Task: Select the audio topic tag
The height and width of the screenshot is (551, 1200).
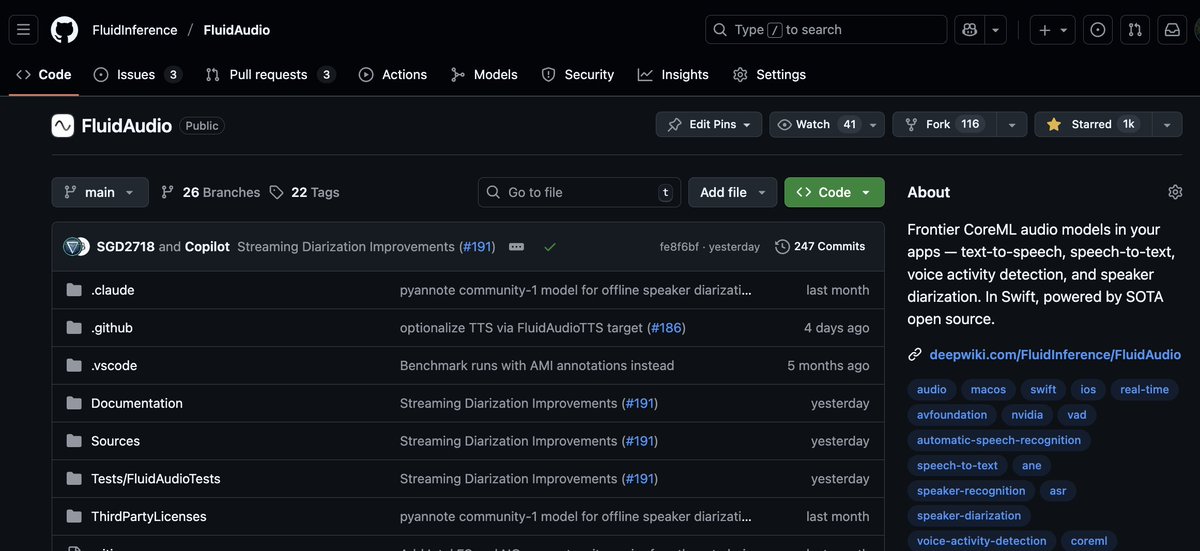Action: pyautogui.click(x=931, y=390)
